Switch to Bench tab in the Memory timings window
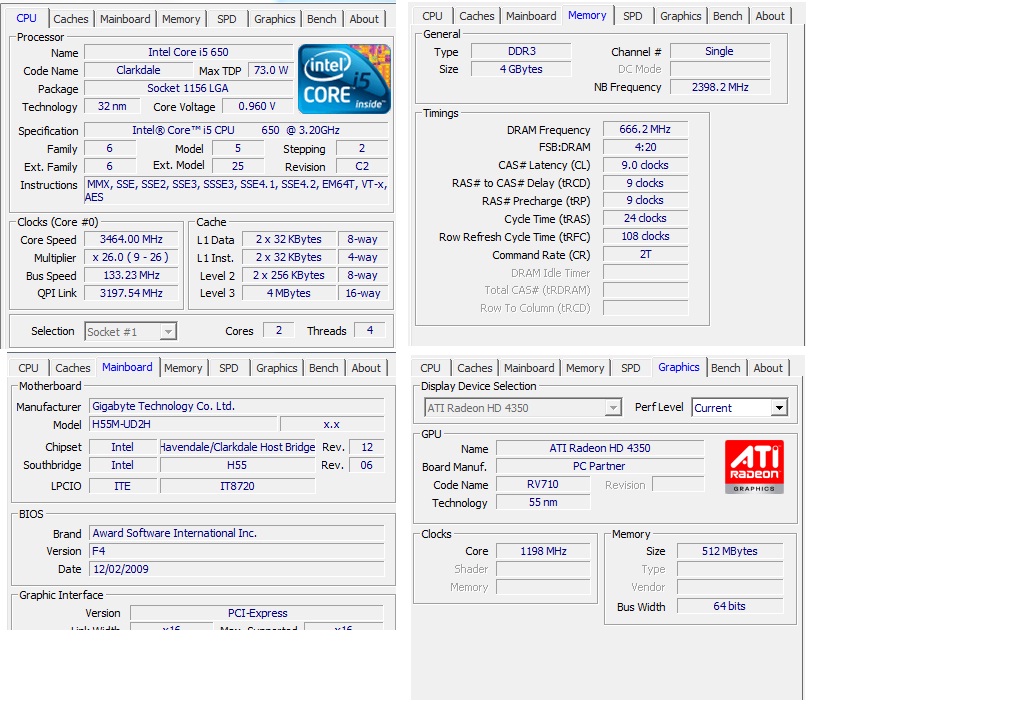Viewport: 1032px width, 708px height. 727,16
